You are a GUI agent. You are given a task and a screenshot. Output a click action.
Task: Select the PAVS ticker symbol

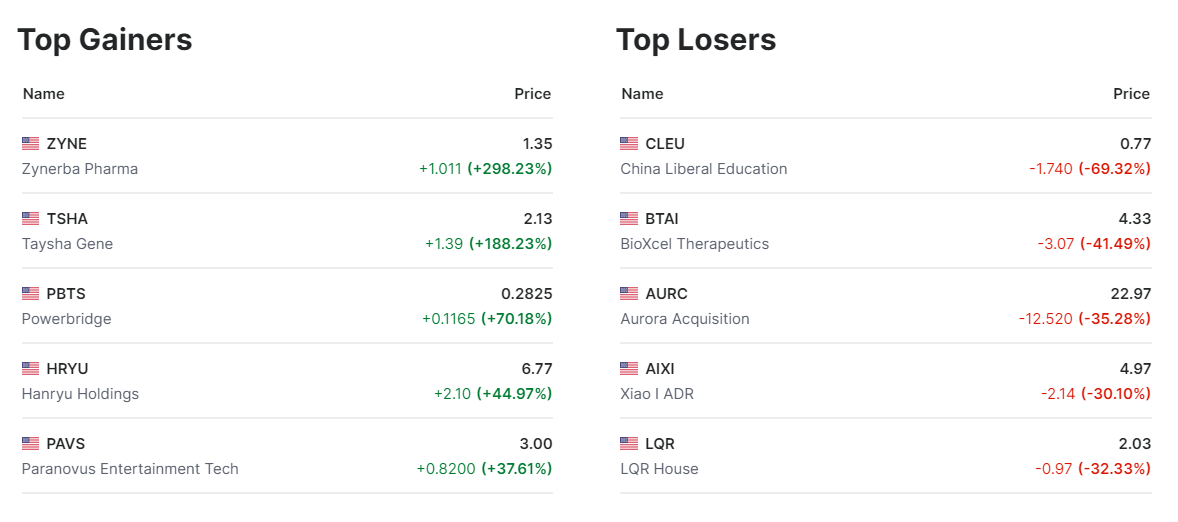pyautogui.click(x=67, y=444)
